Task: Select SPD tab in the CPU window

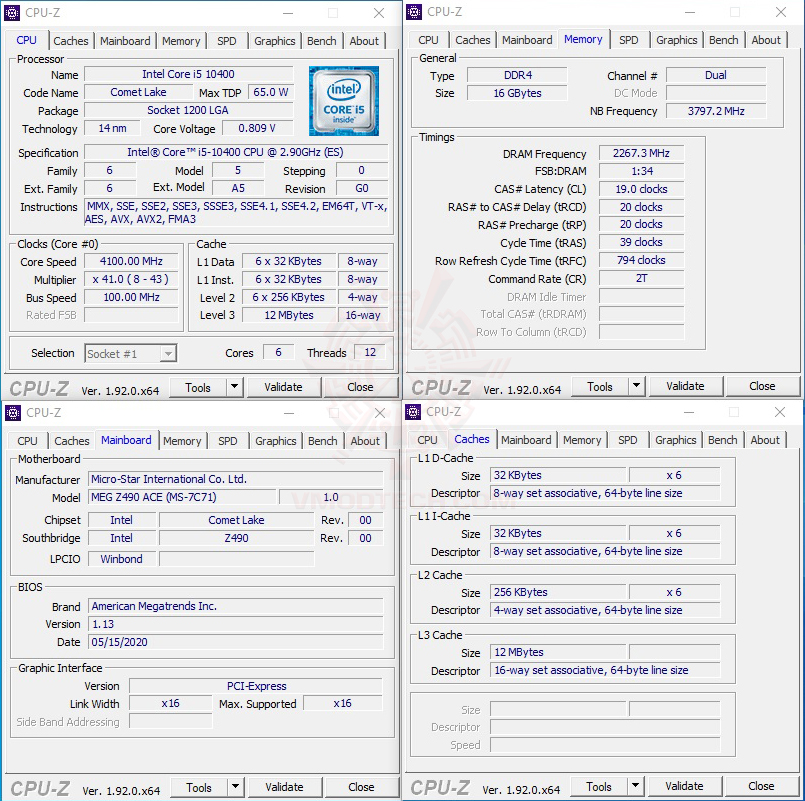Action: click(226, 41)
